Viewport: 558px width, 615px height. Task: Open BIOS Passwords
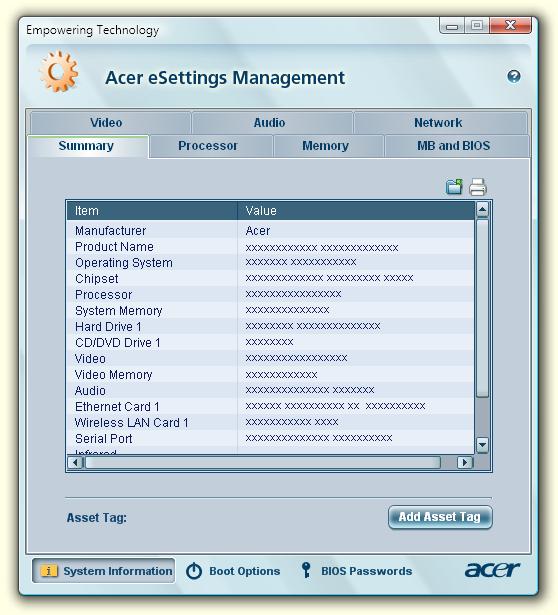click(x=356, y=571)
